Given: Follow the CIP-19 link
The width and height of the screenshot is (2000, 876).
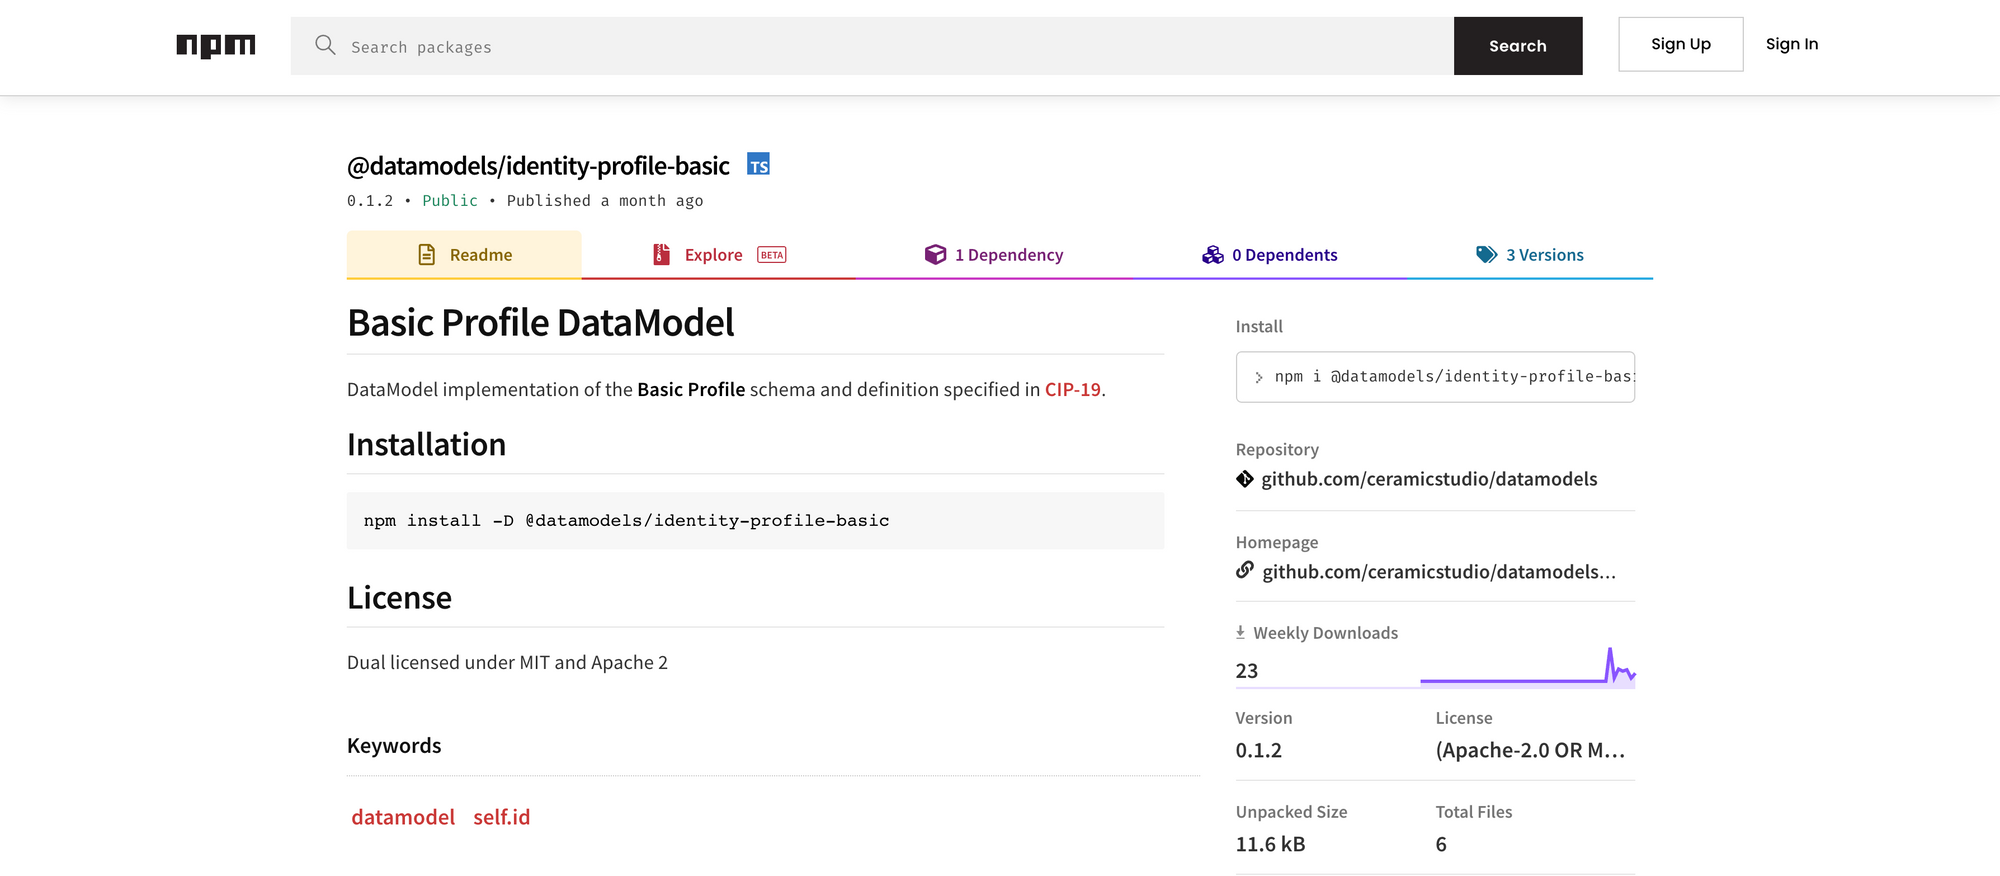Looking at the screenshot, I should click(1072, 390).
